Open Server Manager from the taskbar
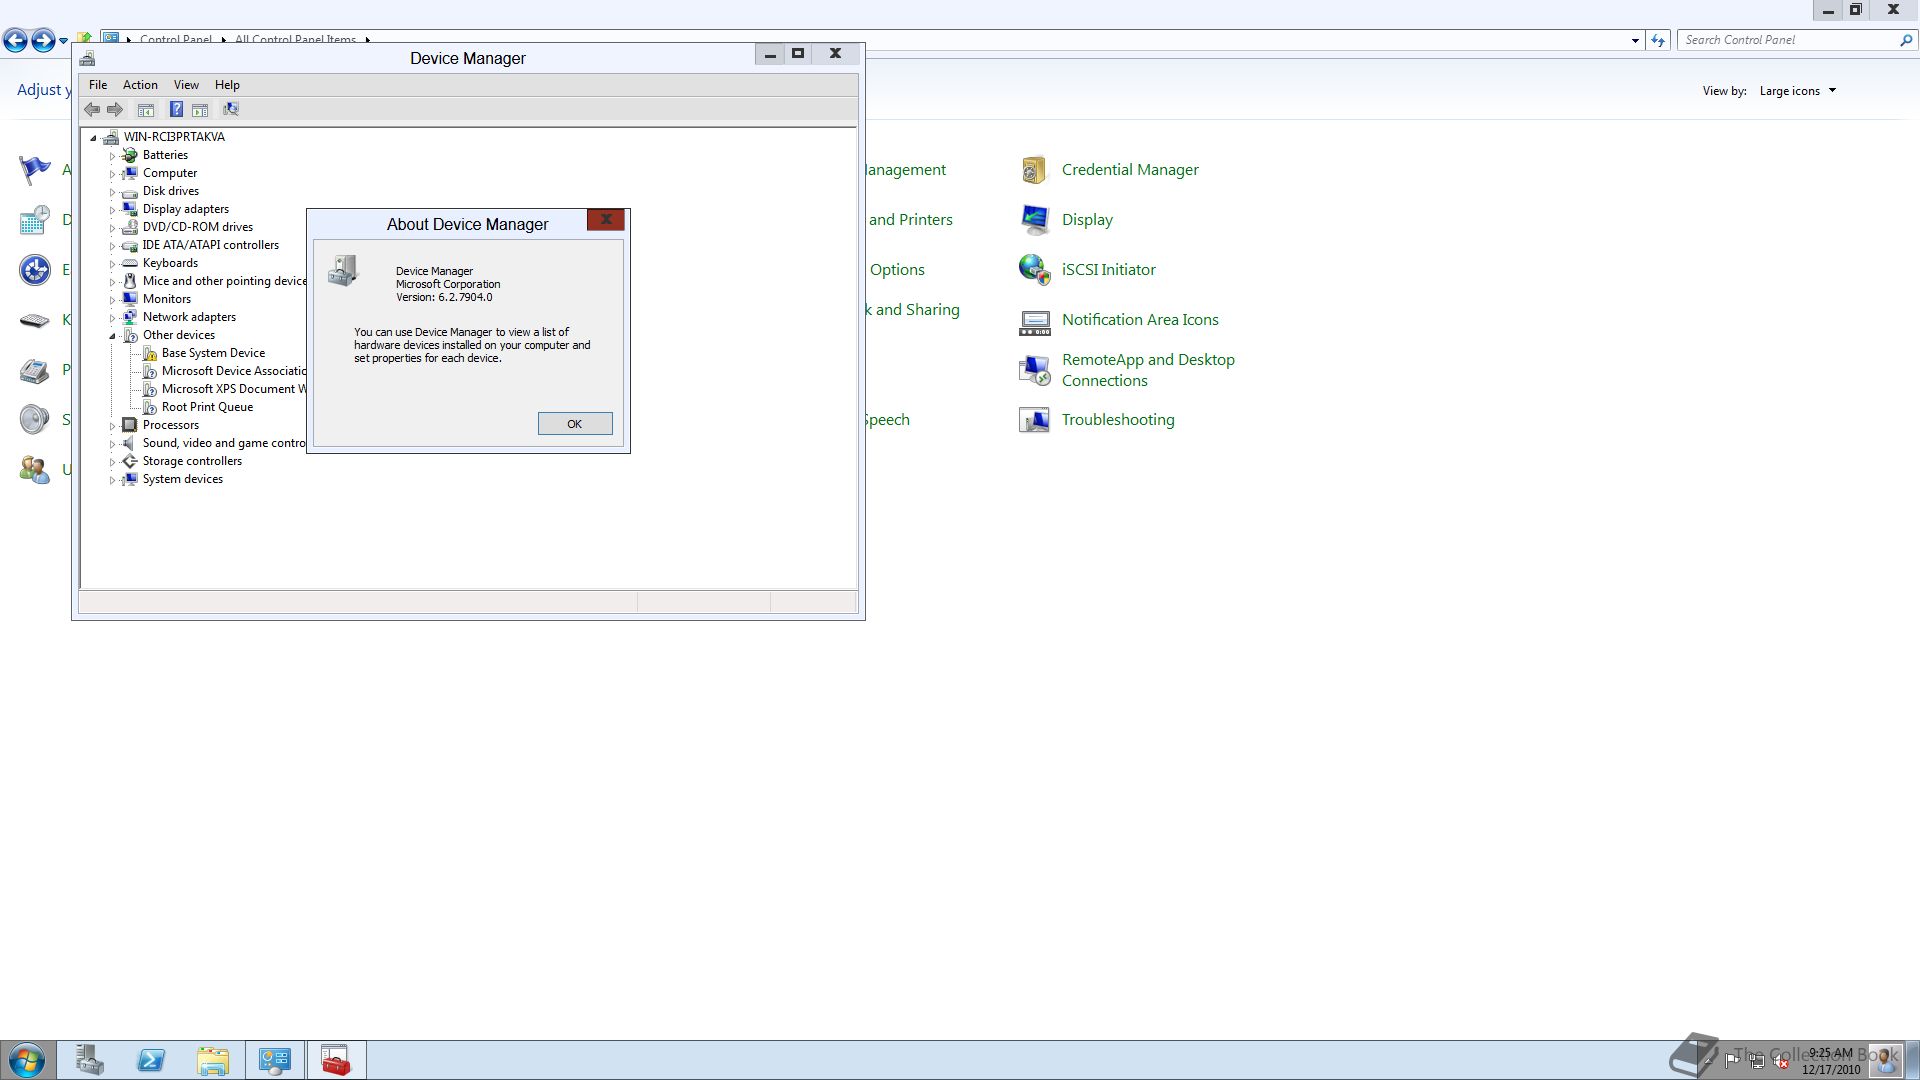Image resolution: width=1920 pixels, height=1080 pixels. tap(90, 1060)
